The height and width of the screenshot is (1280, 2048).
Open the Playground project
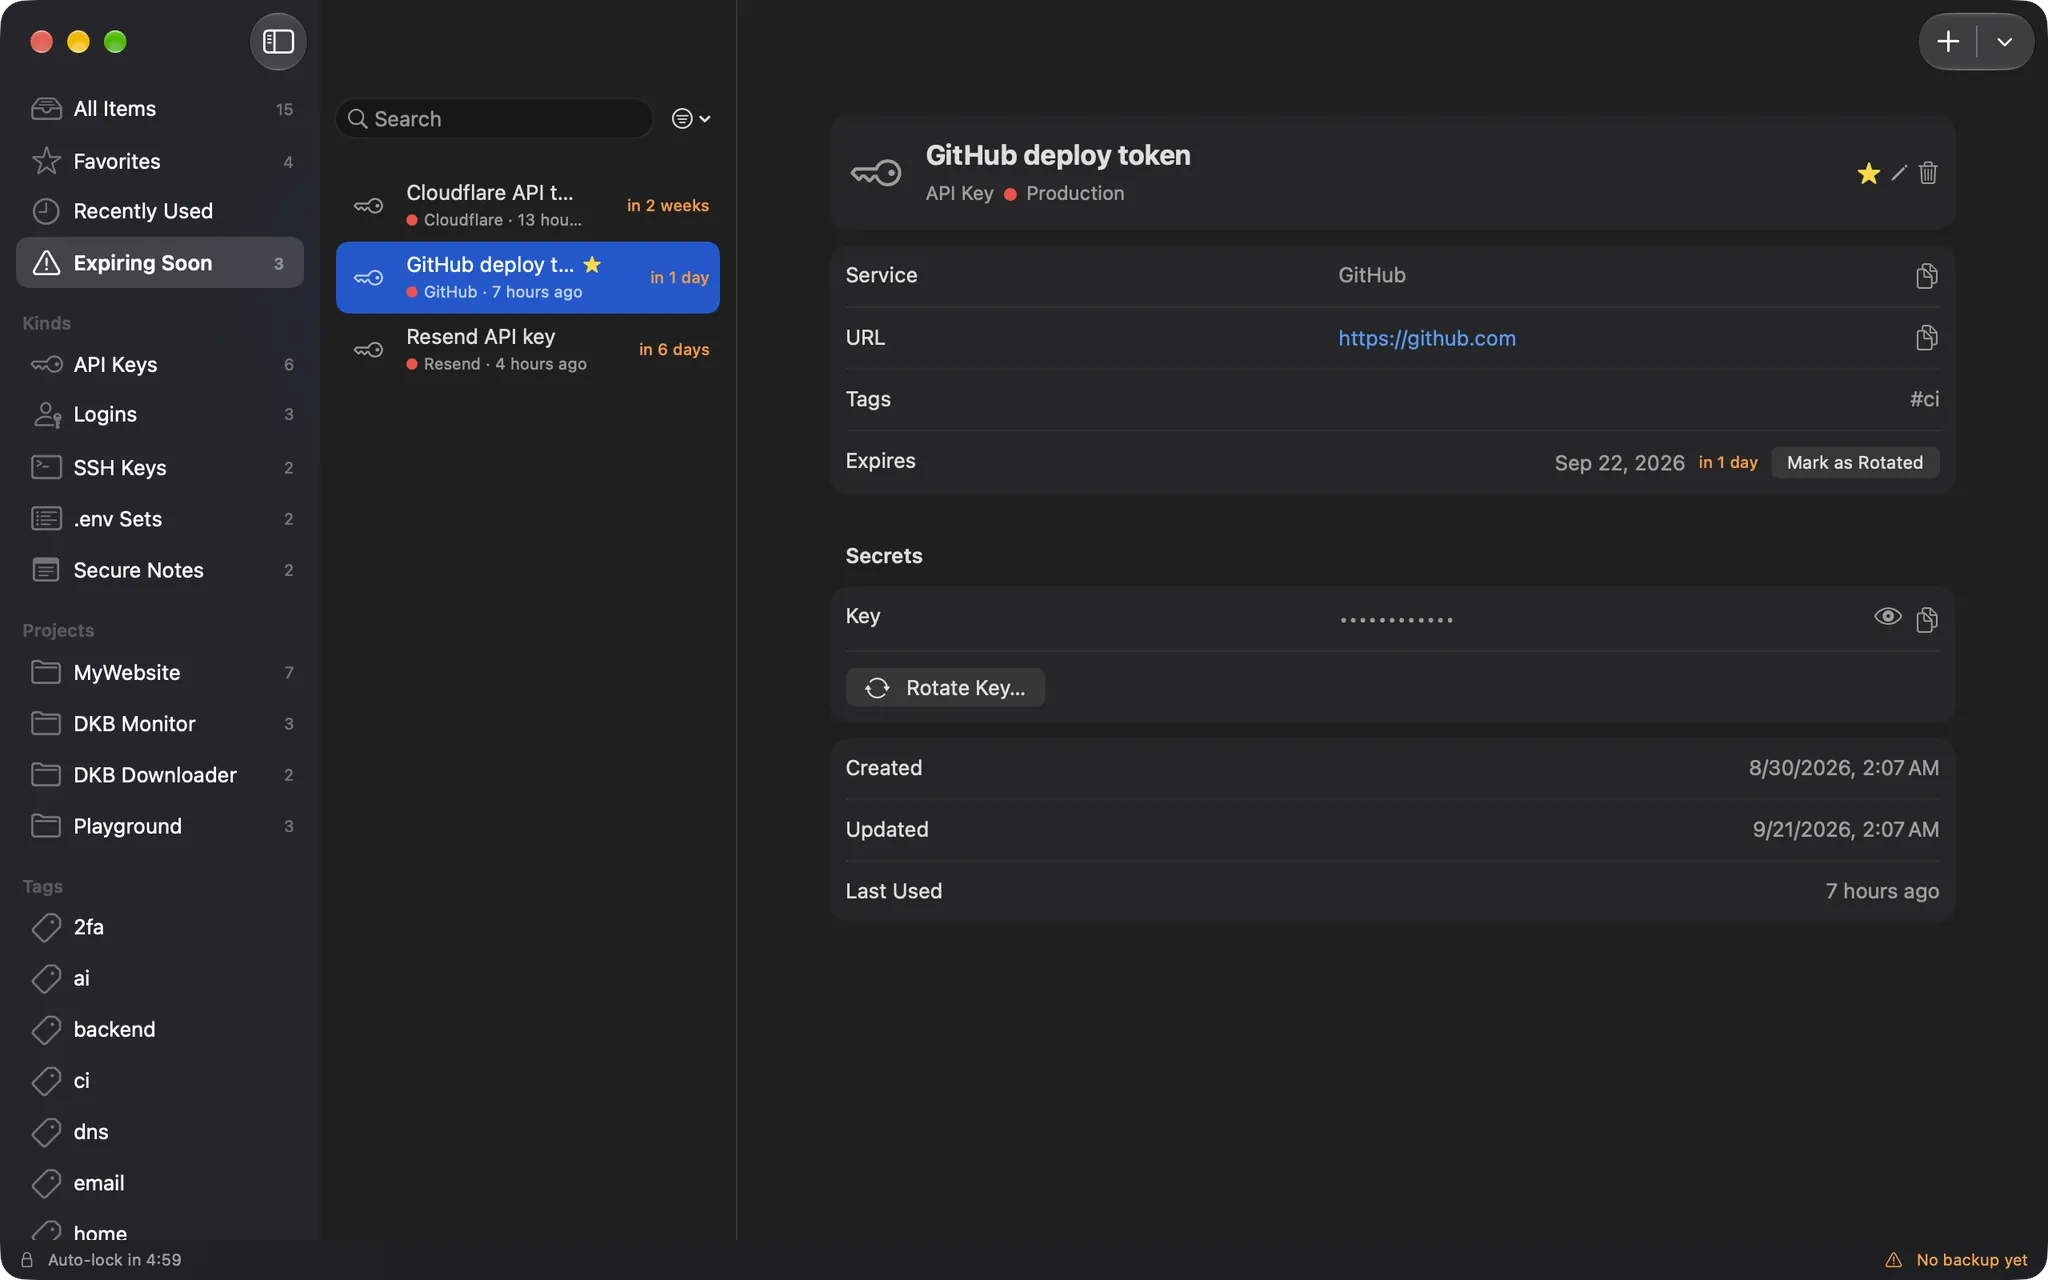(160, 826)
